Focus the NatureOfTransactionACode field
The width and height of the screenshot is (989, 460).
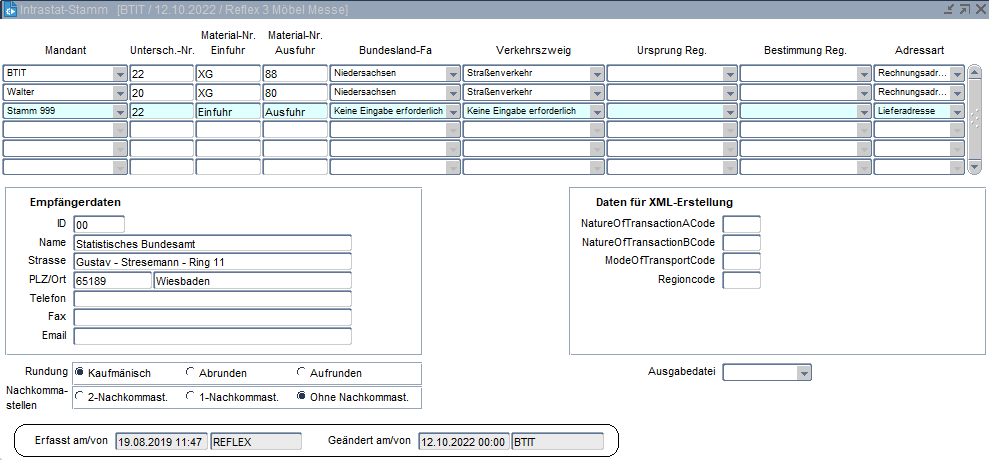coord(741,224)
